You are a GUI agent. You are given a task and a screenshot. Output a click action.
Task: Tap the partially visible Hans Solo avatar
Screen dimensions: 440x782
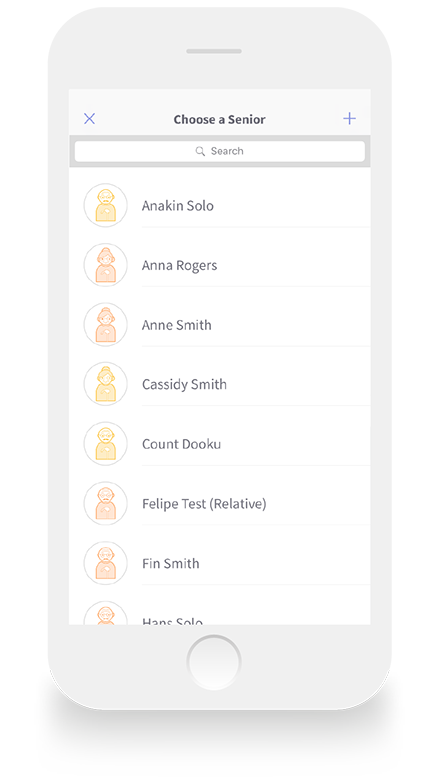point(105,613)
